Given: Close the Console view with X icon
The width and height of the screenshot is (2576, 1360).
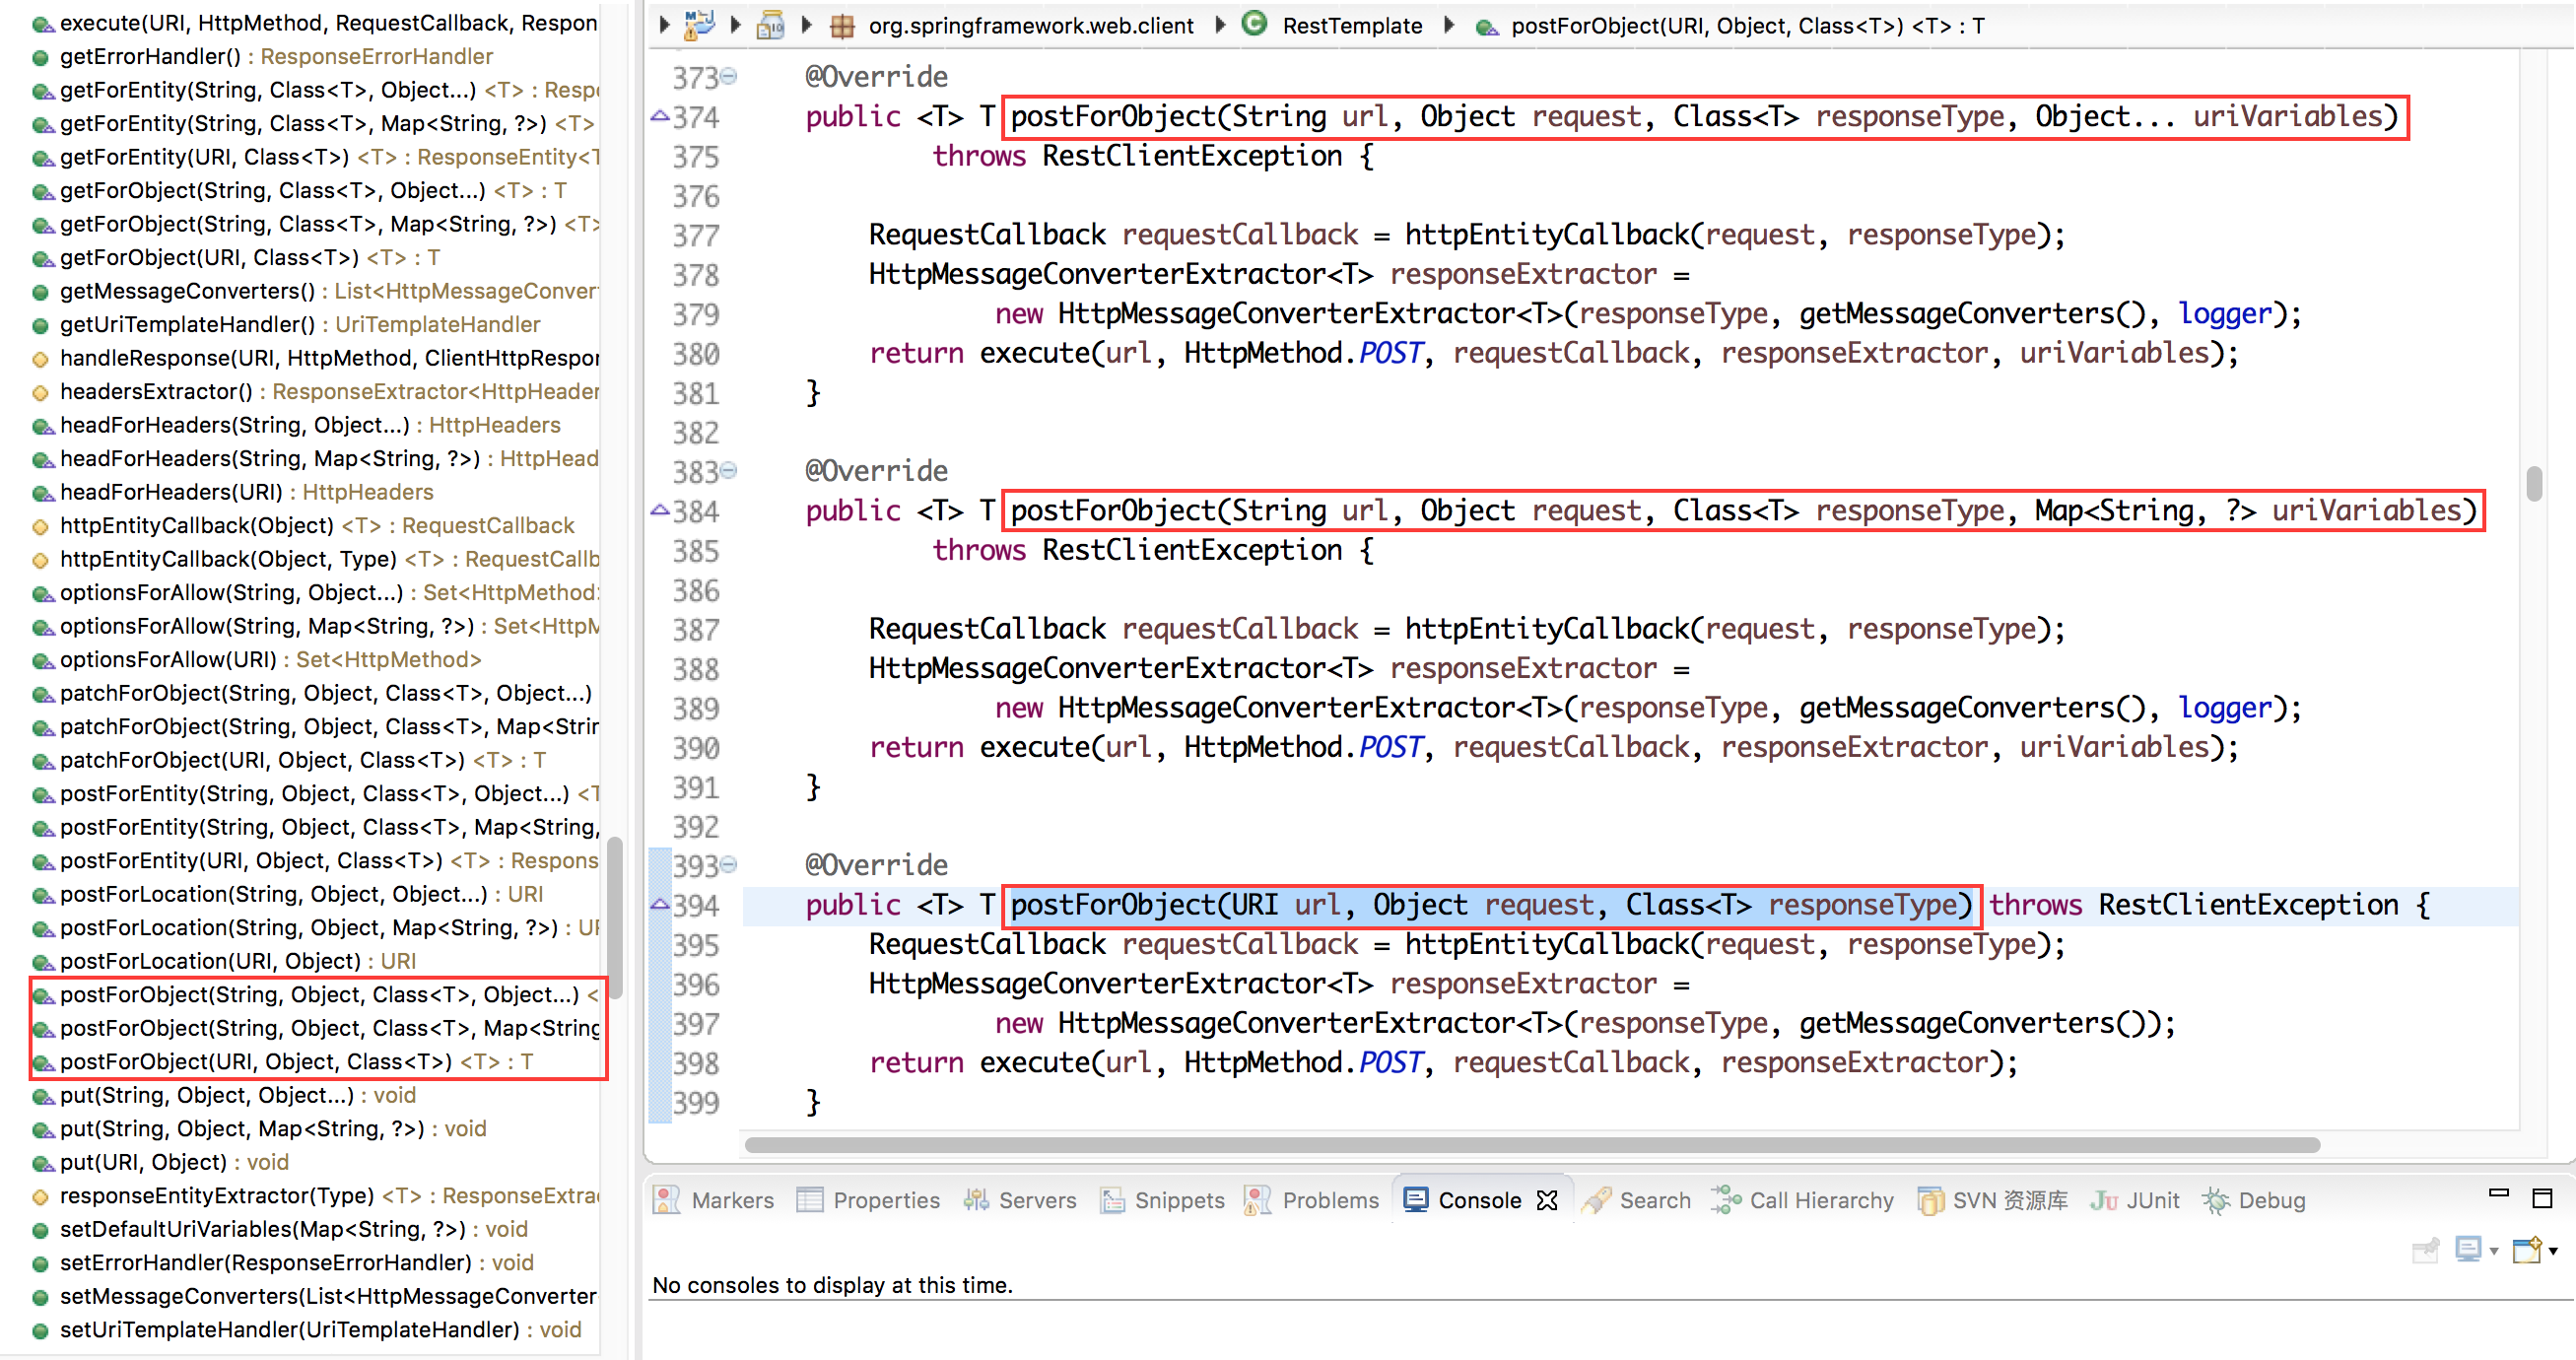Looking at the screenshot, I should (1547, 1201).
